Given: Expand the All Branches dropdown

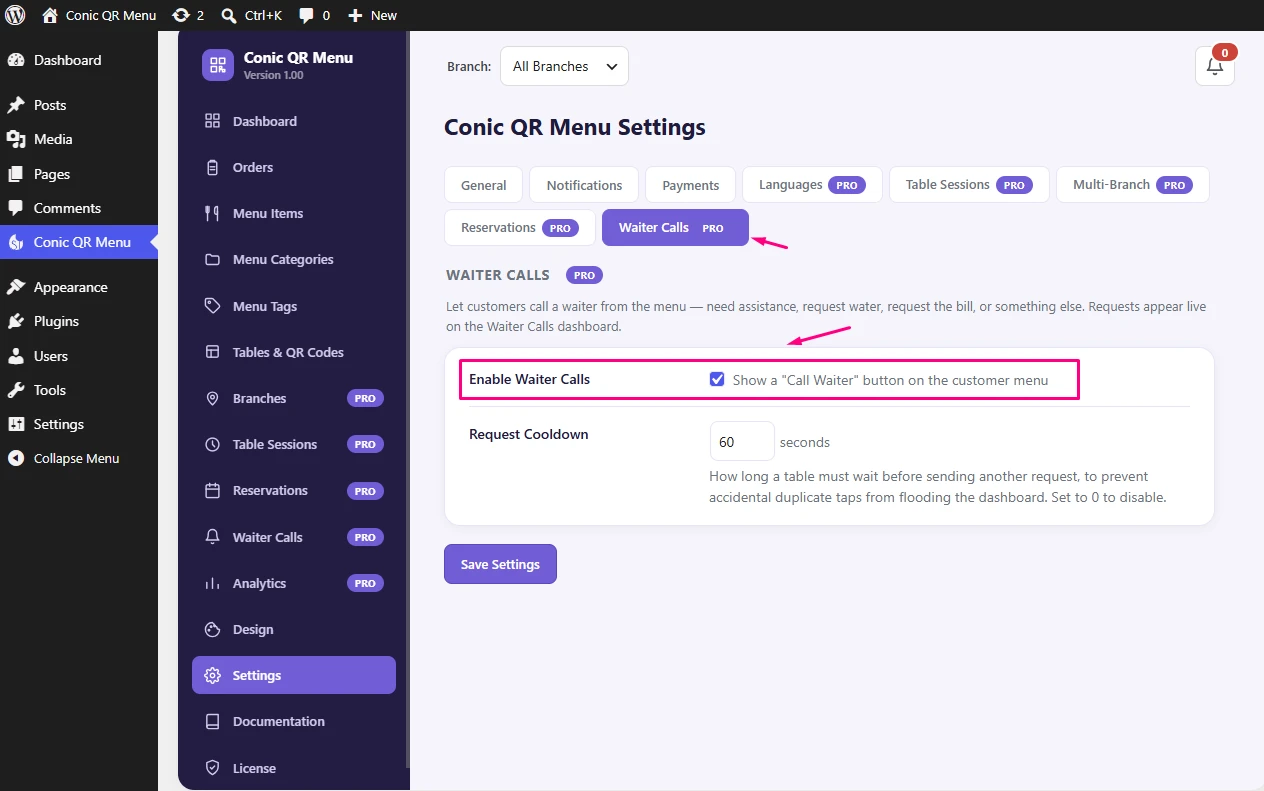Looking at the screenshot, I should tap(564, 66).
